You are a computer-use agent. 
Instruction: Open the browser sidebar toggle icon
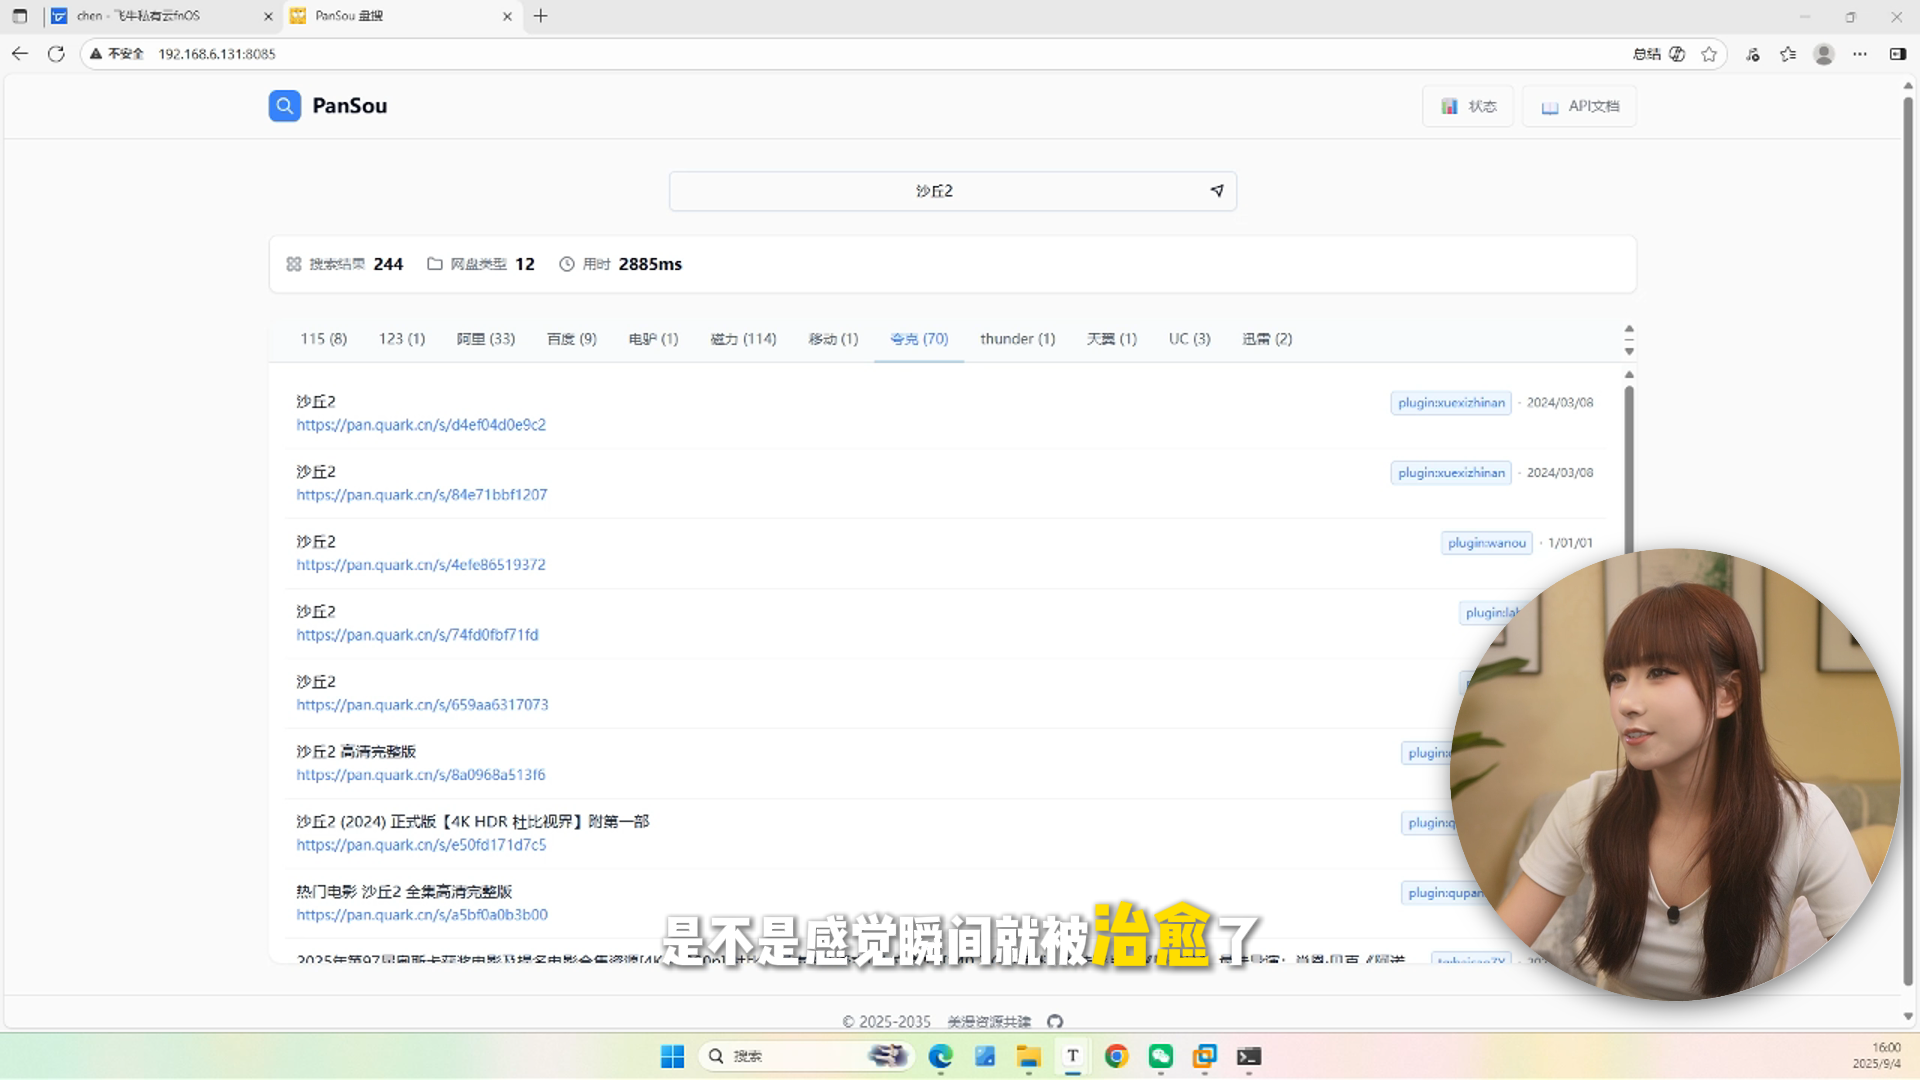click(1898, 54)
